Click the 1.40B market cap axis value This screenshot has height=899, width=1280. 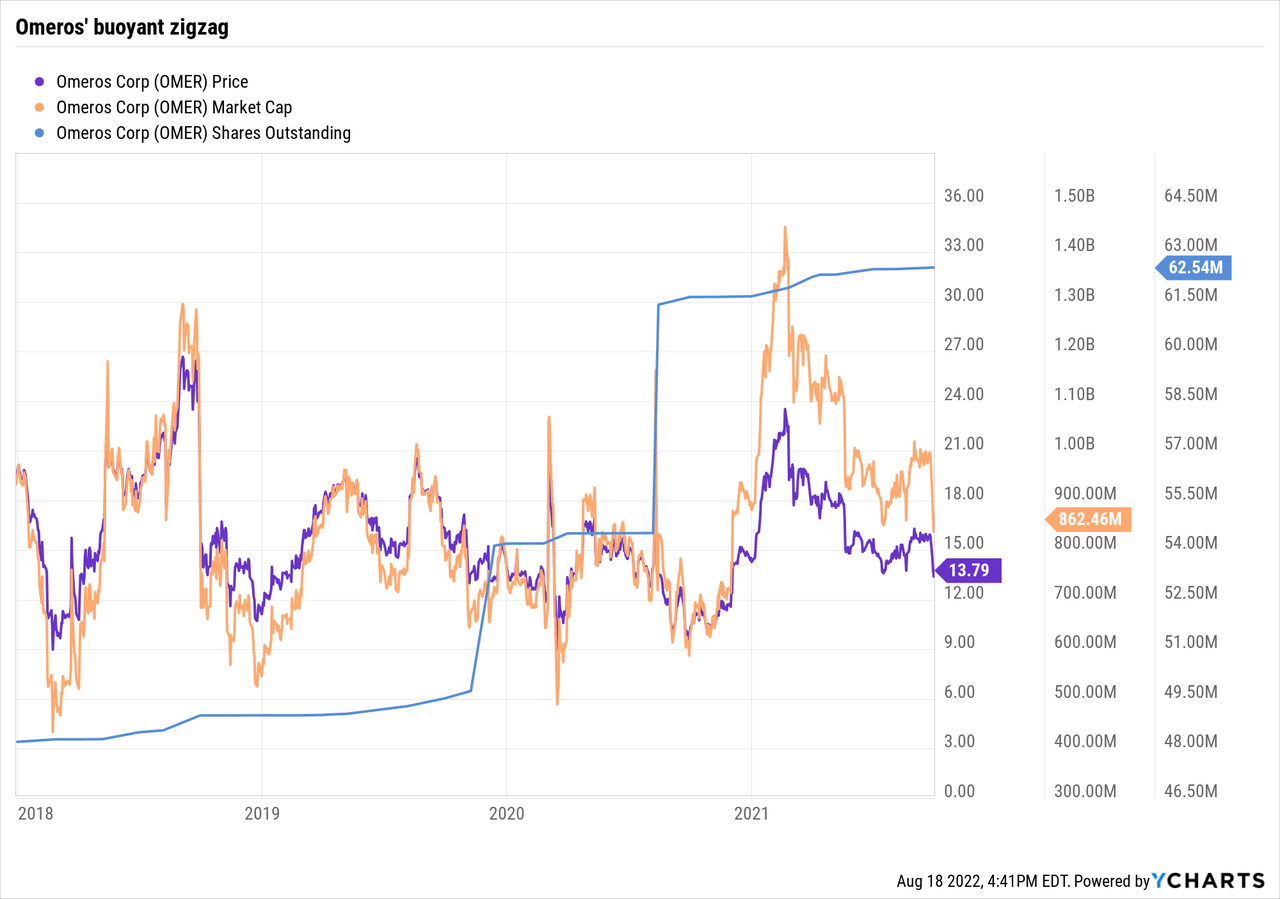(1074, 245)
